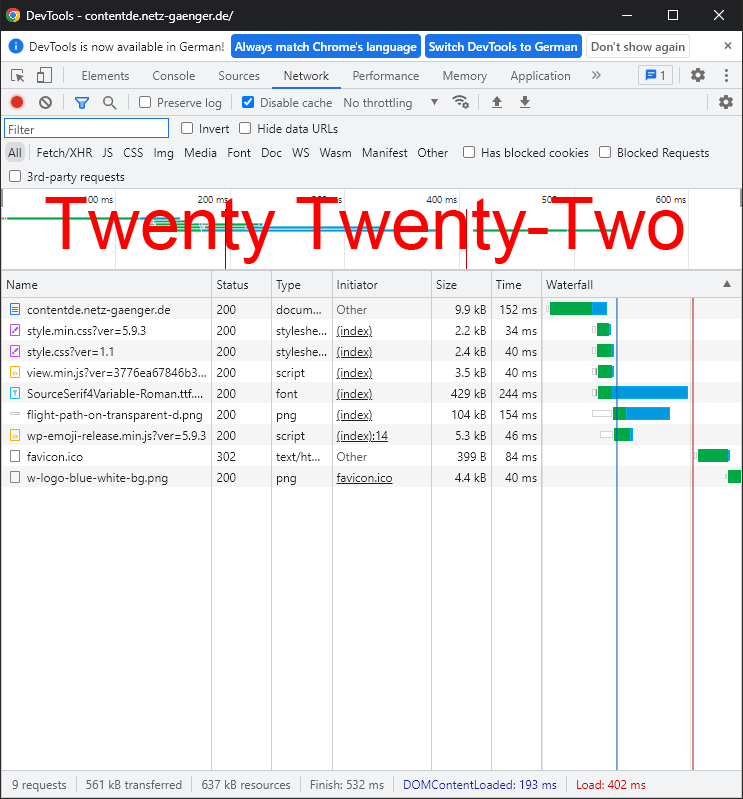Check Blocked Requests option
The height and width of the screenshot is (799, 743).
(x=605, y=152)
